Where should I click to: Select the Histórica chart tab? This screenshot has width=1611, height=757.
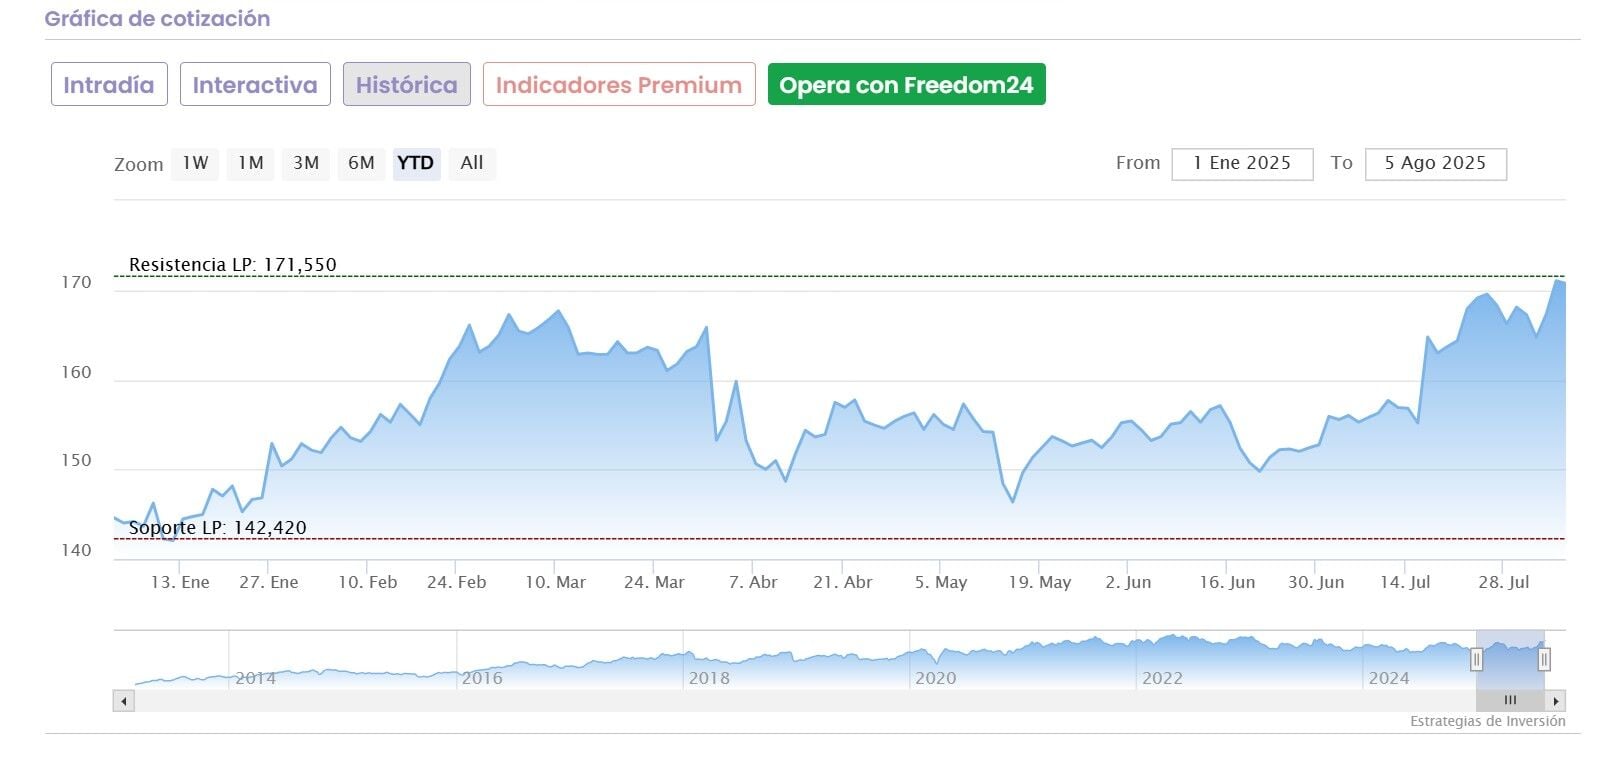tap(407, 85)
